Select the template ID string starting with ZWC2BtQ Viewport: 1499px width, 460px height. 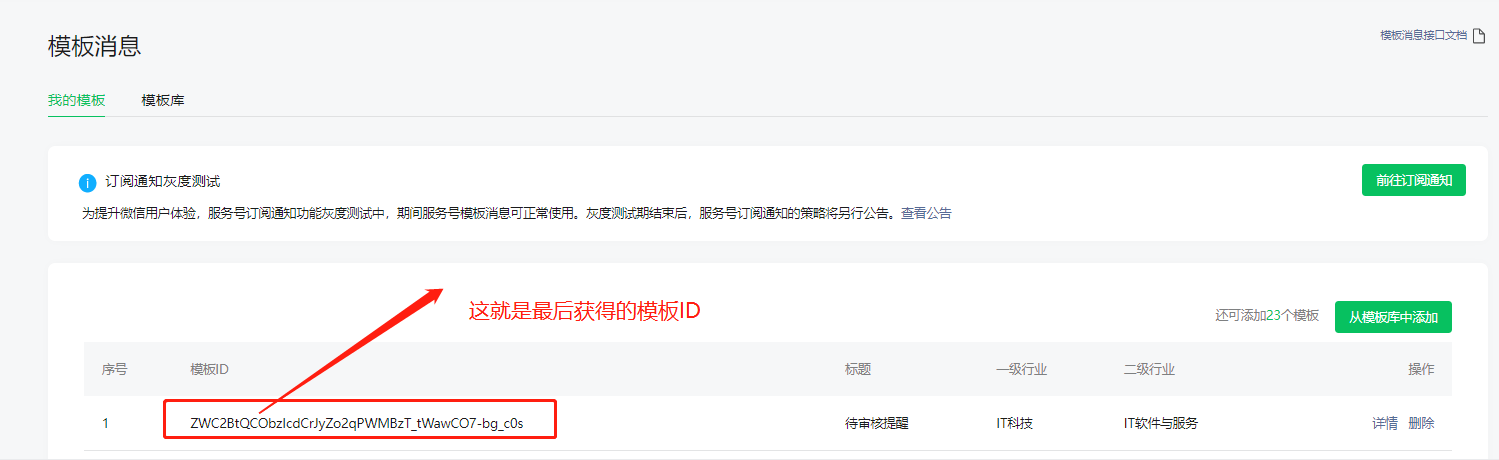click(357, 423)
